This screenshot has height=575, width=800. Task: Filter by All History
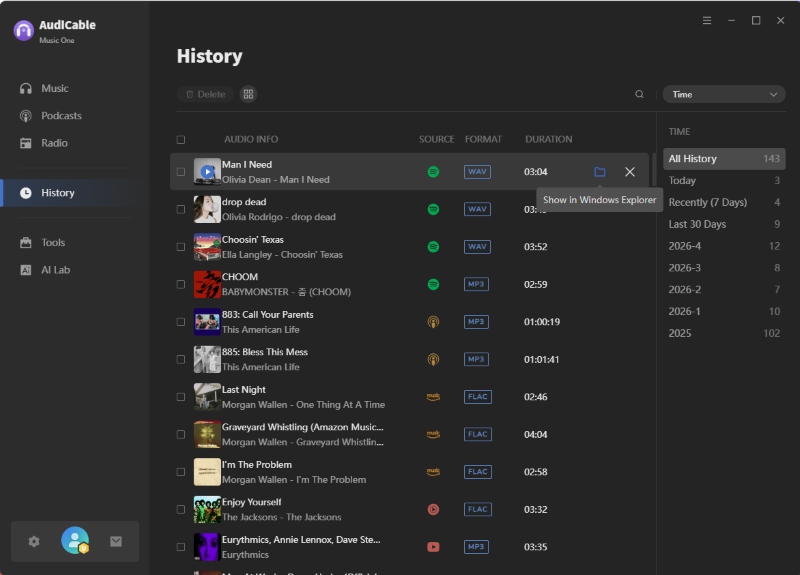[x=724, y=159]
